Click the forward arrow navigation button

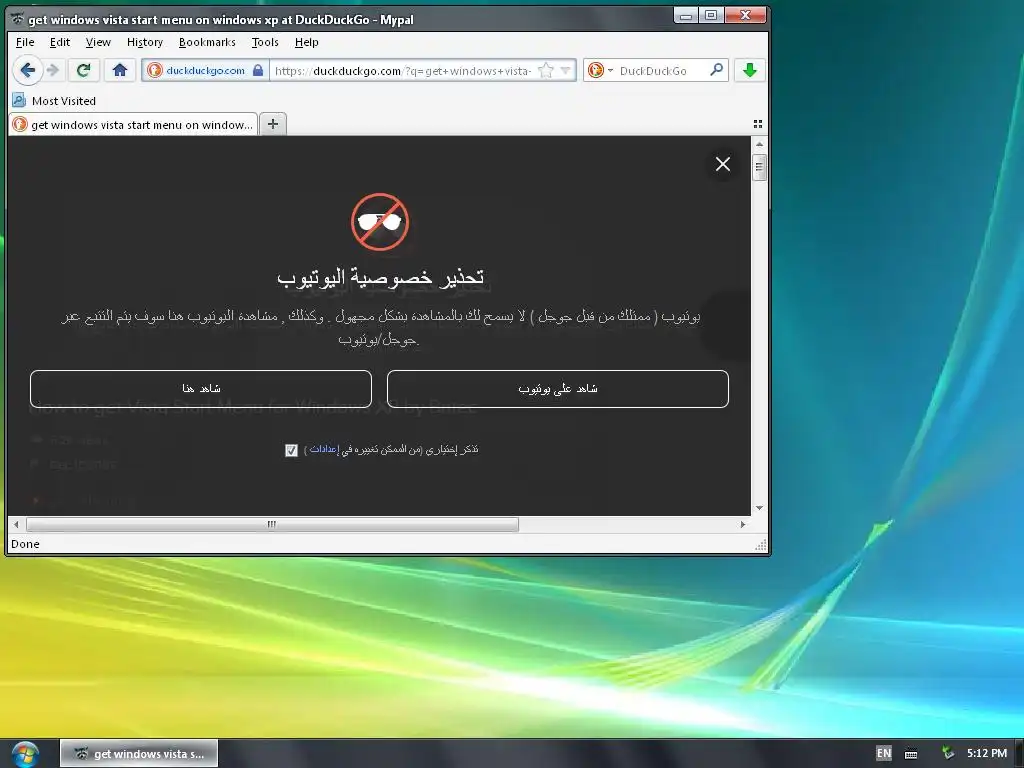[54, 70]
